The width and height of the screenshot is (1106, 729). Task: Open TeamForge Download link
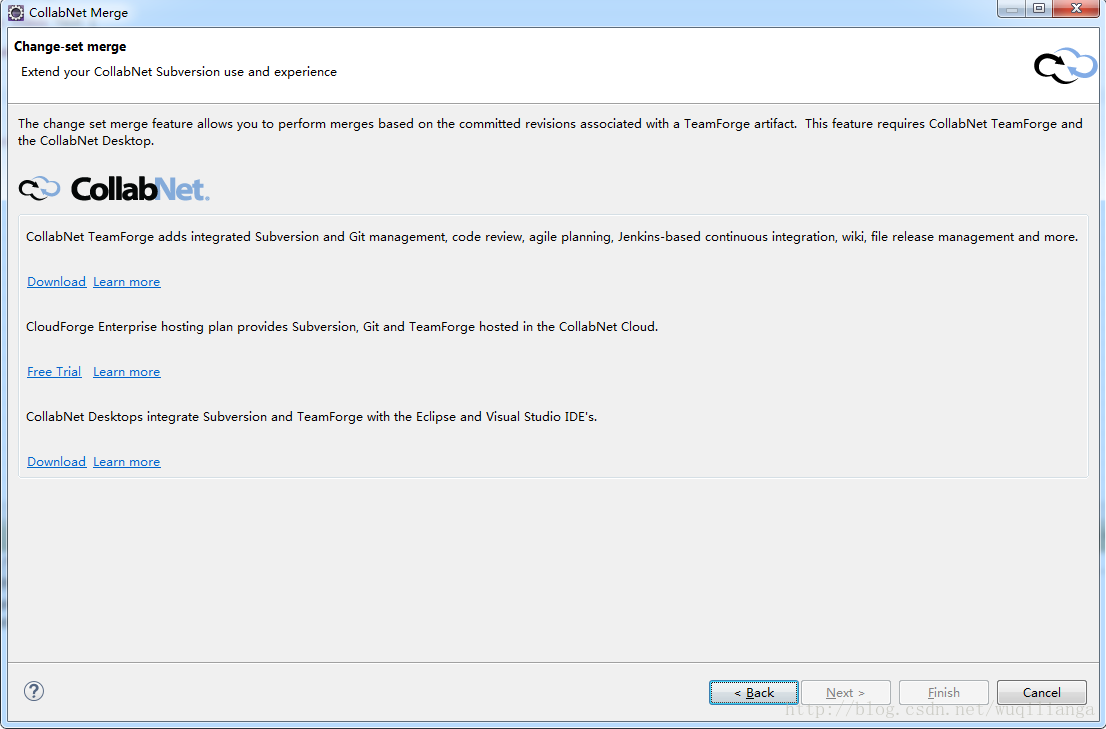pyautogui.click(x=56, y=282)
